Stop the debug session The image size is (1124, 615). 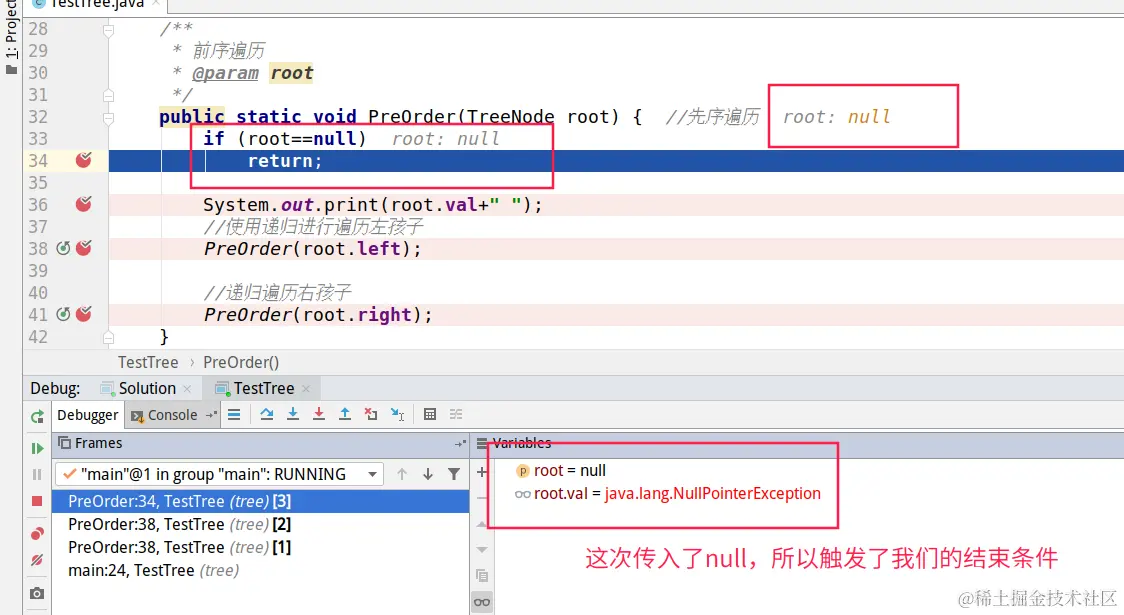coord(37,501)
